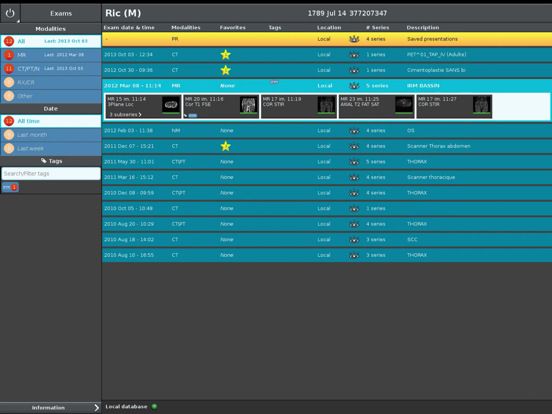Select the RX/CR modality filter

point(51,82)
